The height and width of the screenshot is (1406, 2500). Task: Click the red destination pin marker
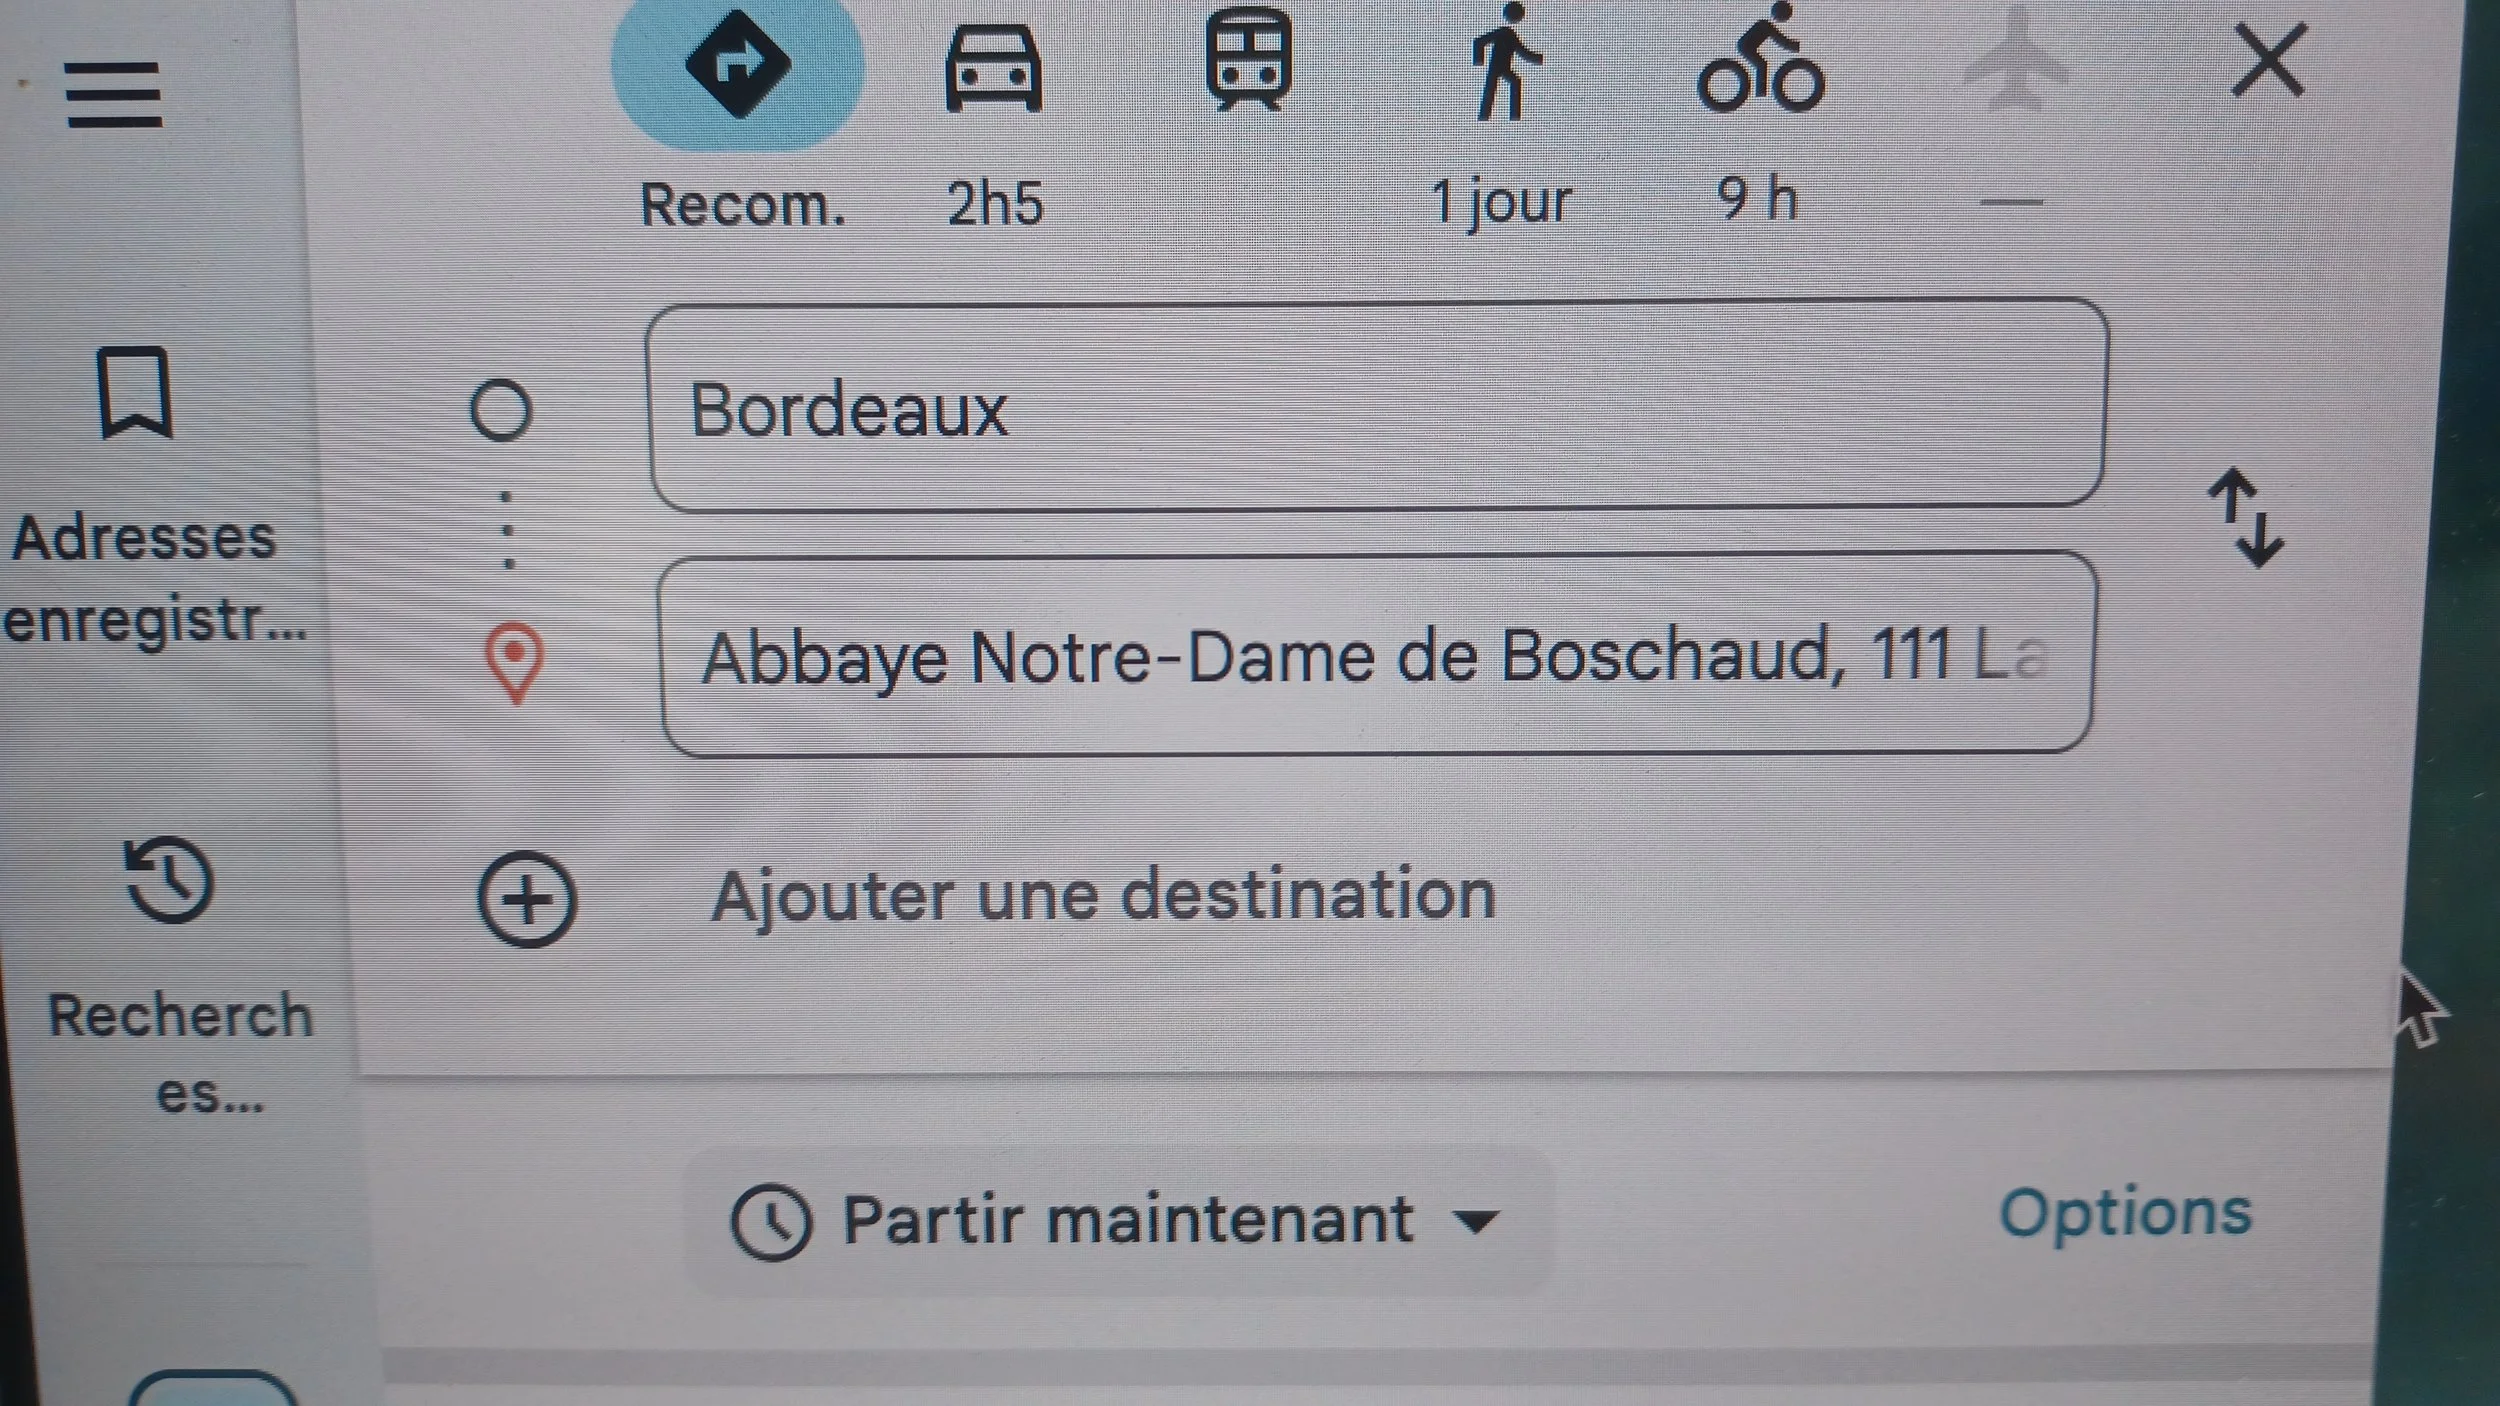514,663
